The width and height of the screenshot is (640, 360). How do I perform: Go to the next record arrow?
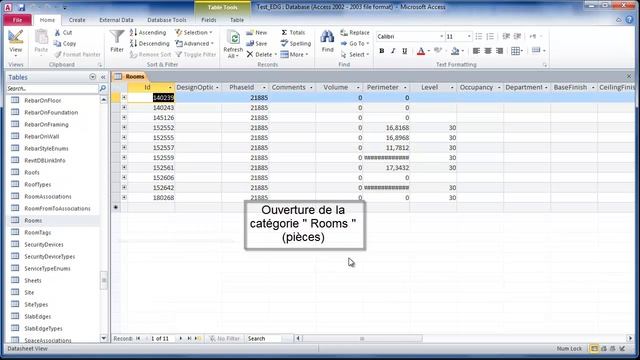click(x=181, y=338)
